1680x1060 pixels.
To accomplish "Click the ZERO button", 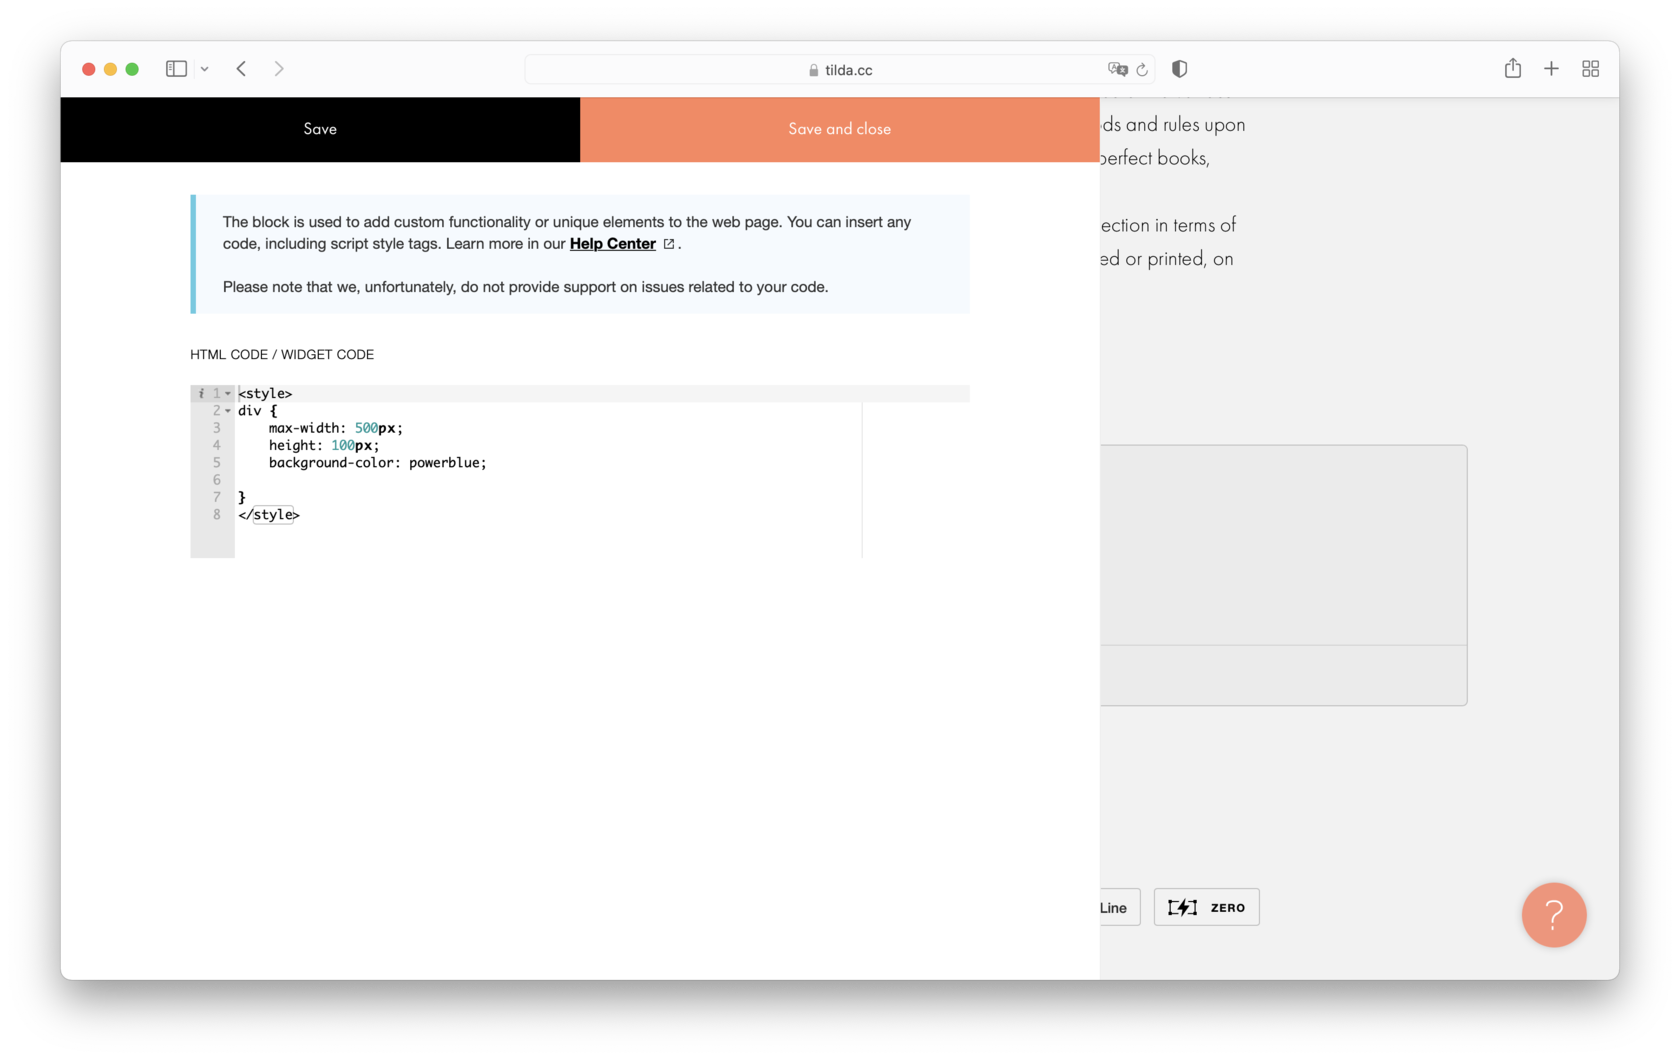I will [1207, 907].
